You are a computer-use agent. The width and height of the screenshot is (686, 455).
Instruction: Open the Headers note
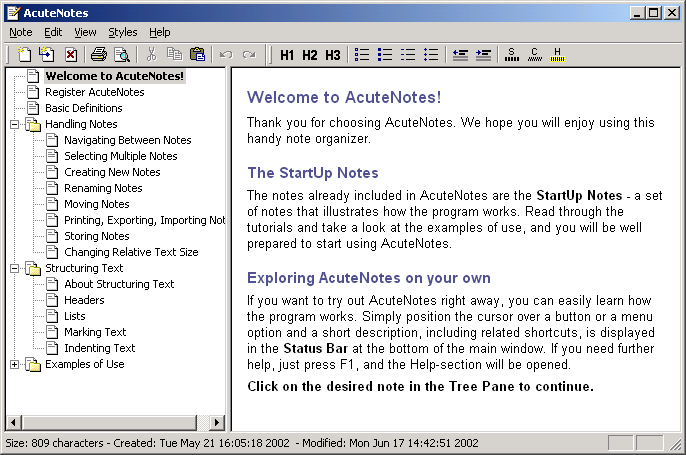pyautogui.click(x=84, y=300)
